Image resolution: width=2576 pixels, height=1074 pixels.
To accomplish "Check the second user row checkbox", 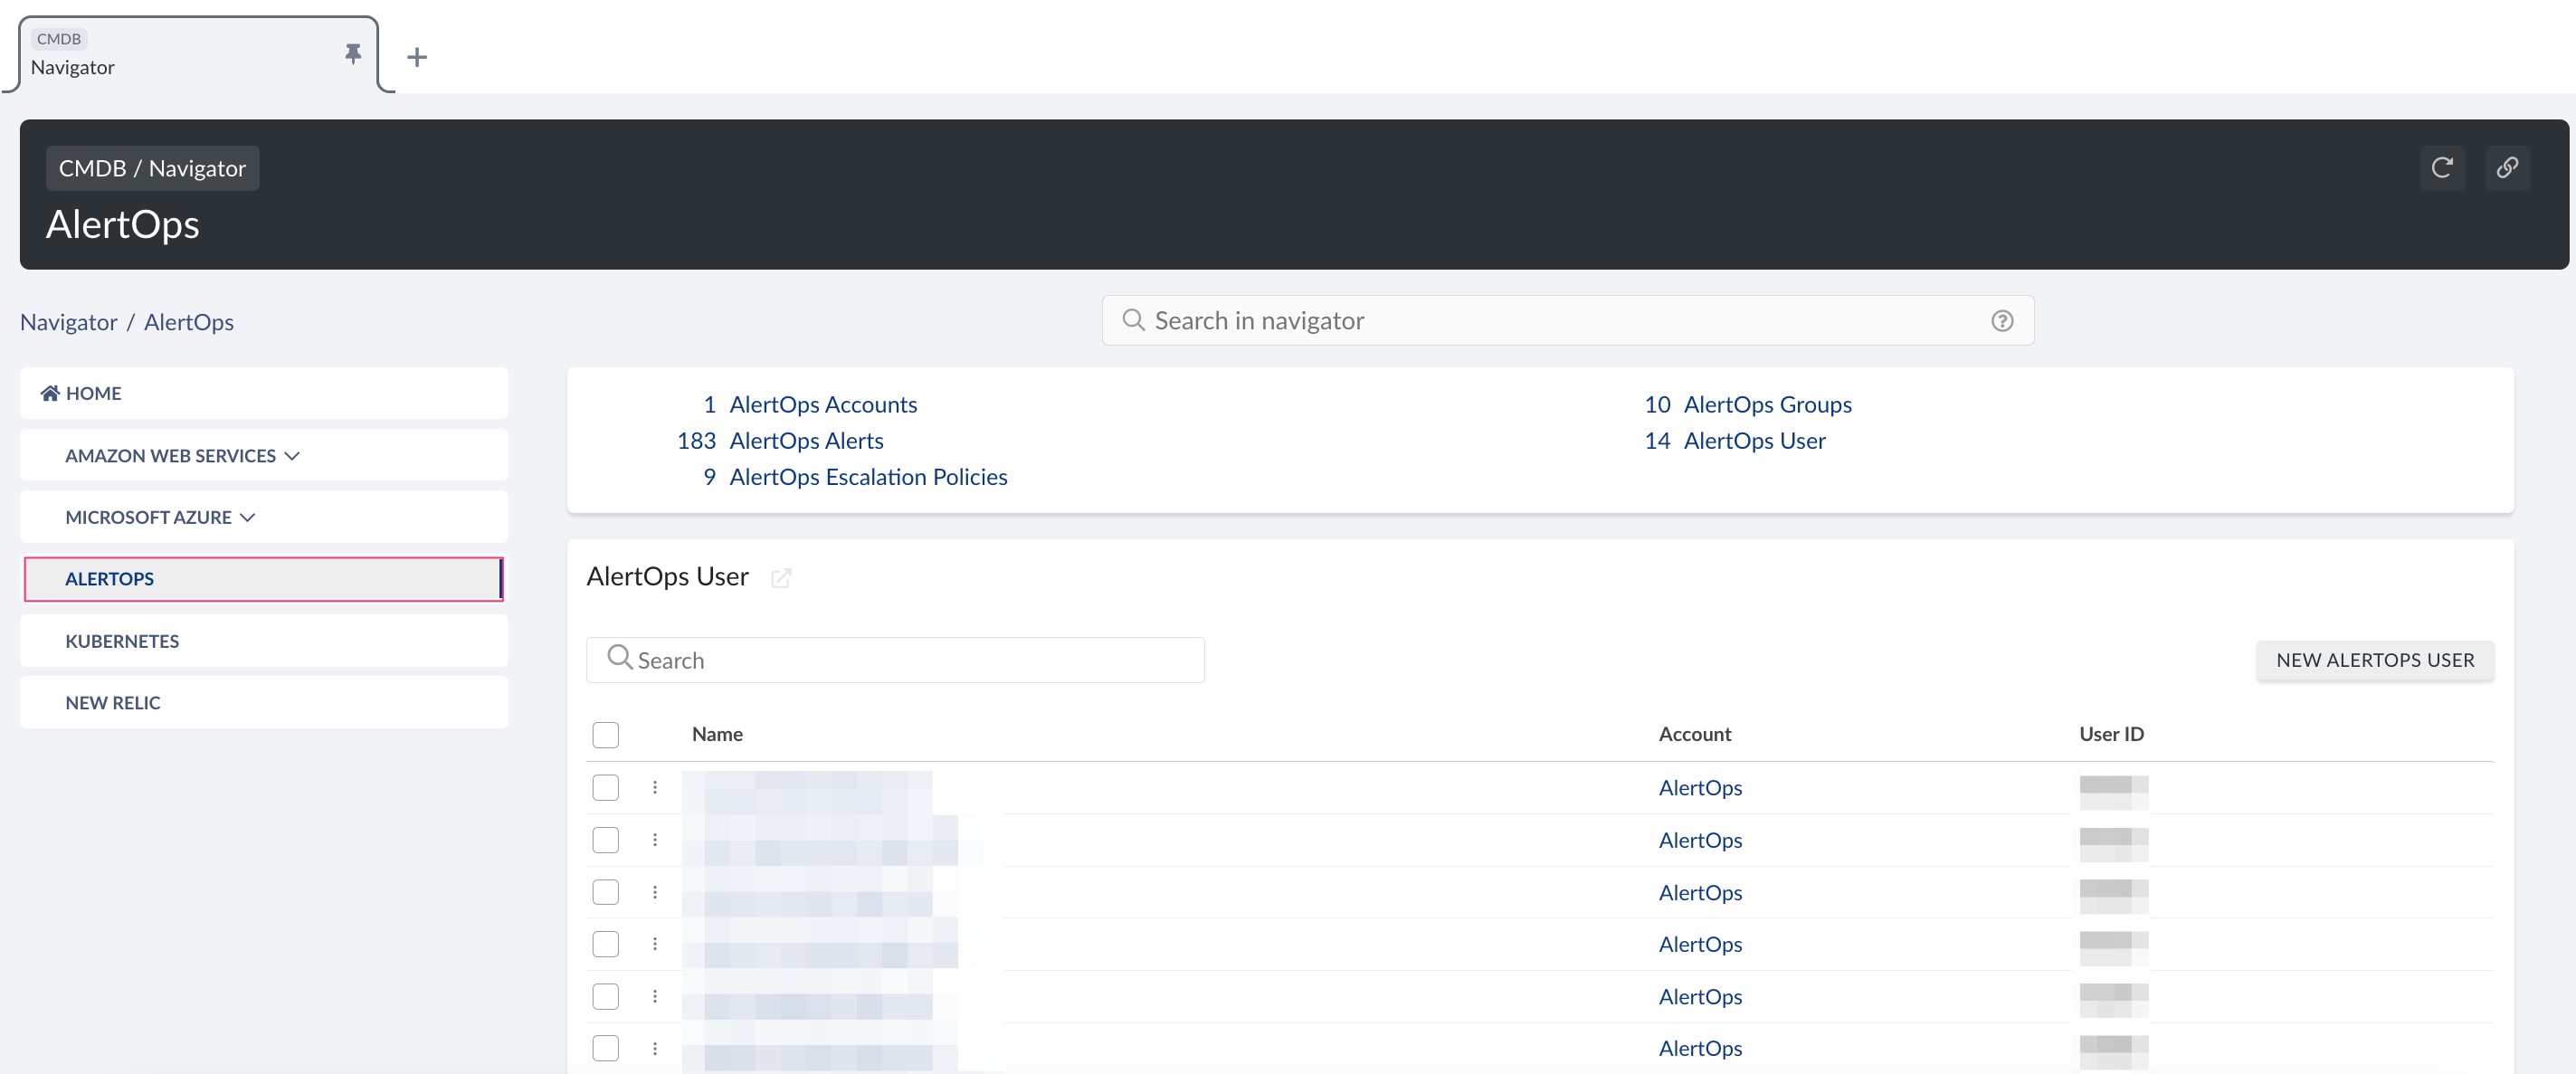I will (605, 840).
